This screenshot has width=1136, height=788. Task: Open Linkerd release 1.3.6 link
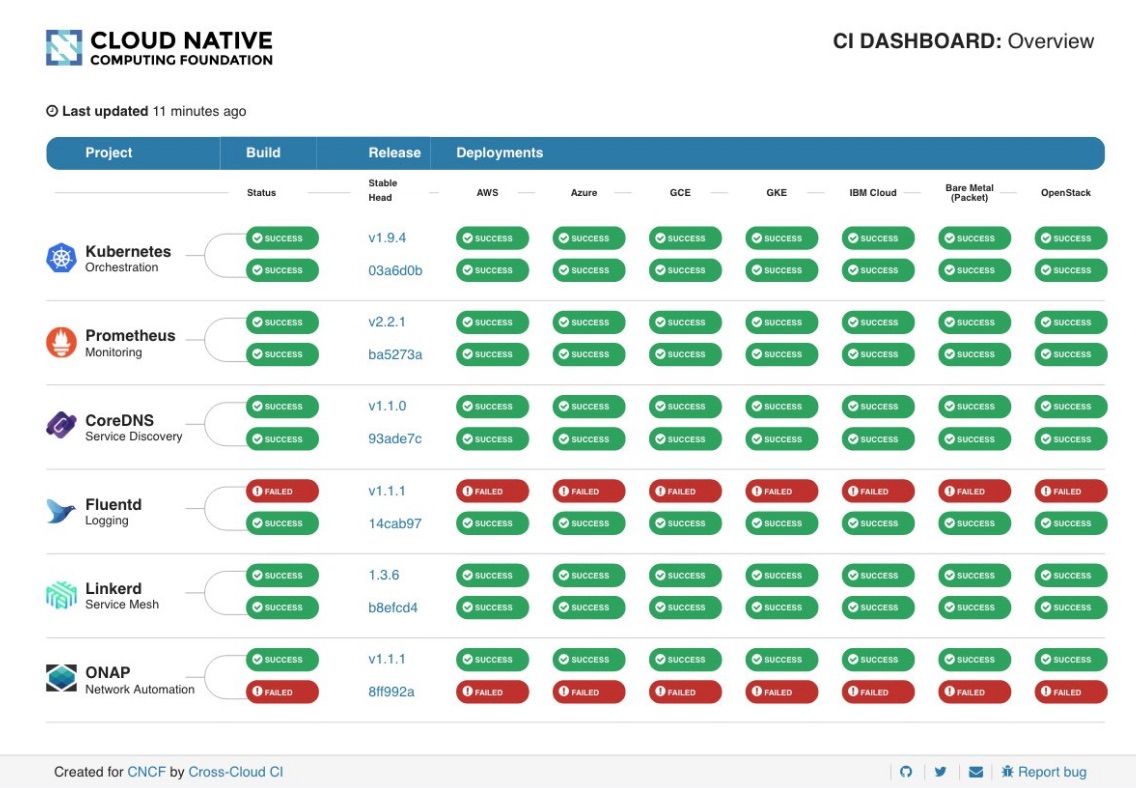383,575
